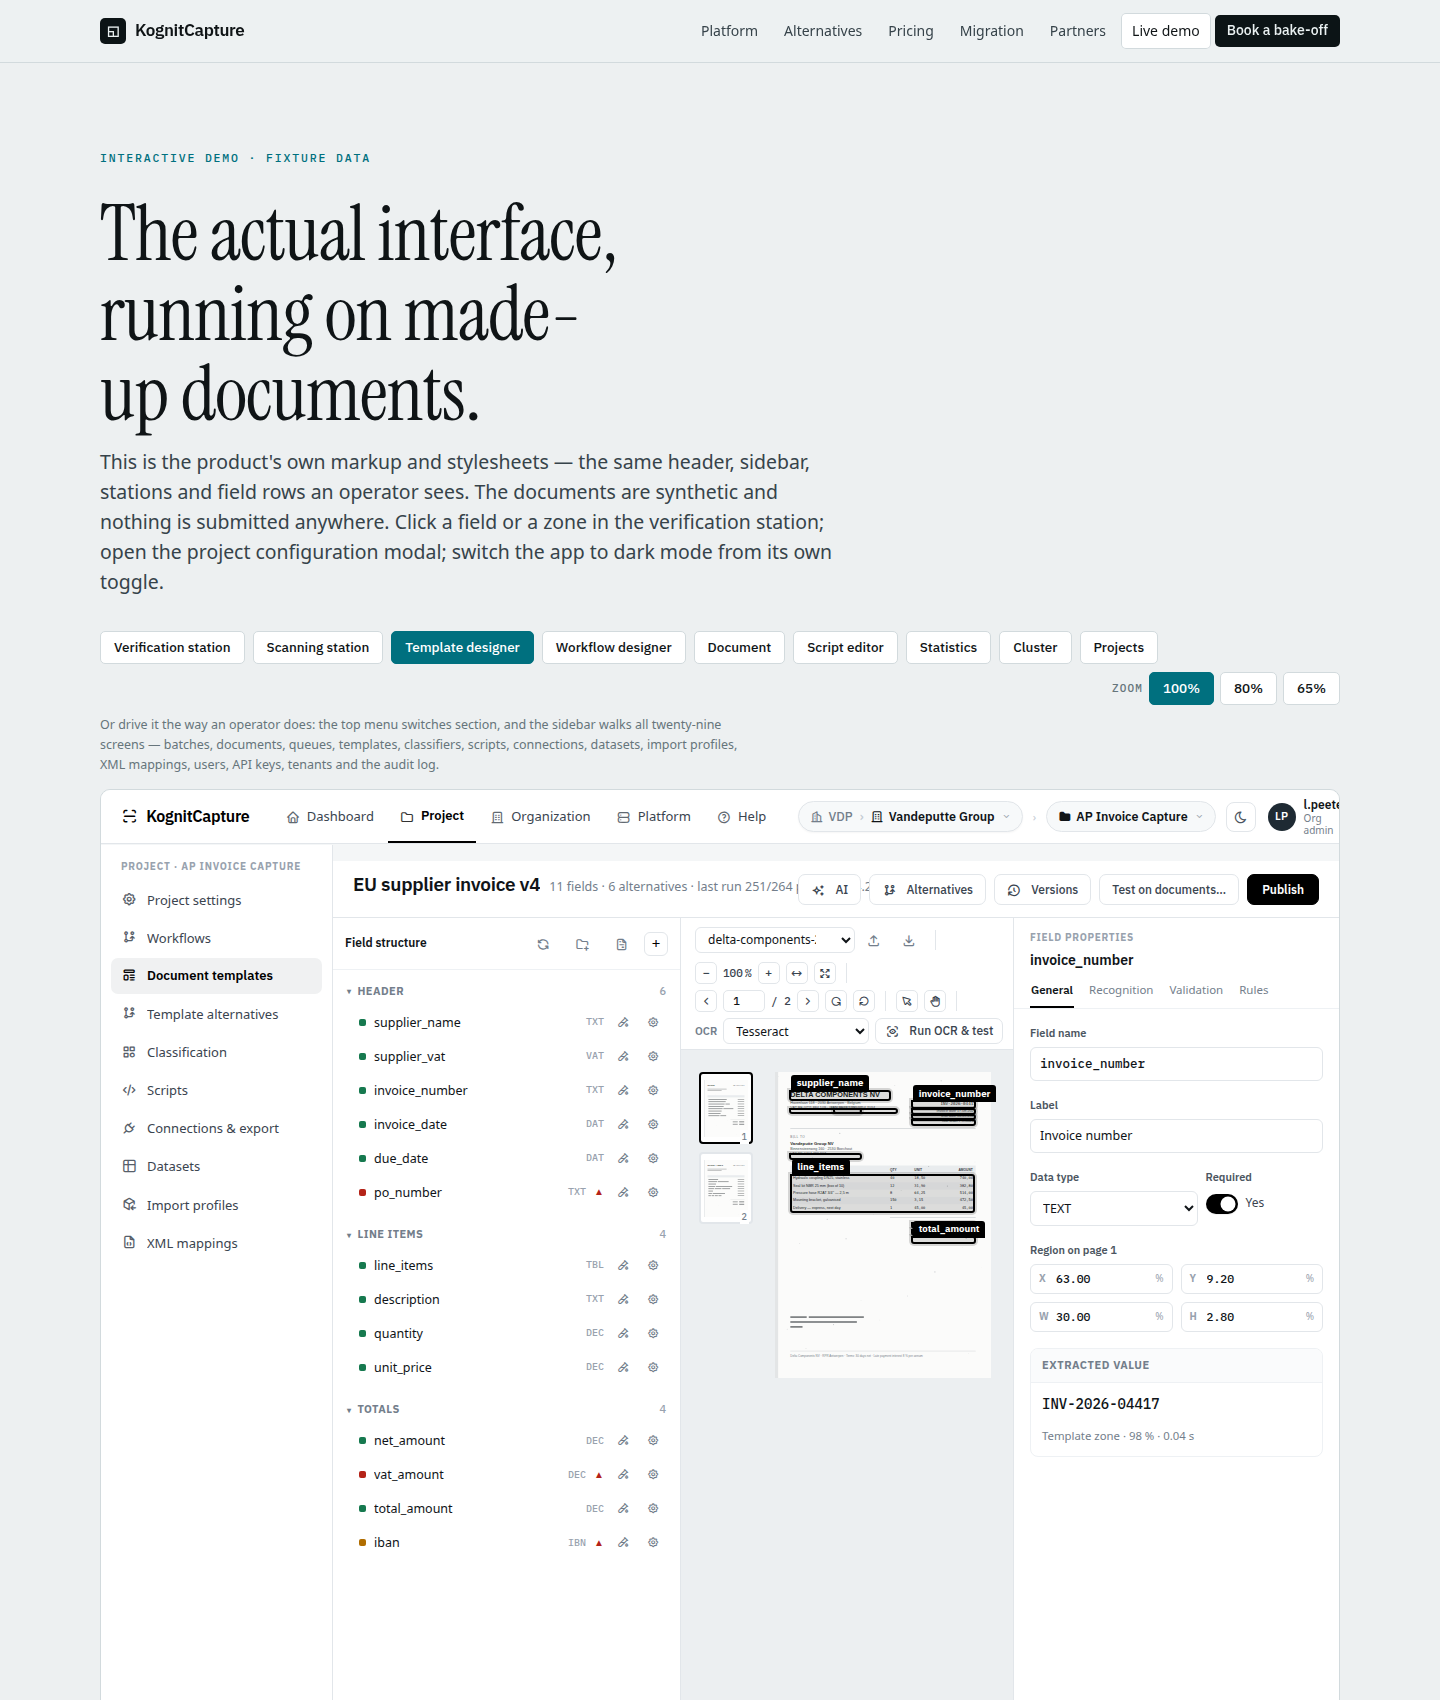The image size is (1440, 1700).
Task: Select the pointer selection tool
Action: pyautogui.click(x=907, y=1001)
